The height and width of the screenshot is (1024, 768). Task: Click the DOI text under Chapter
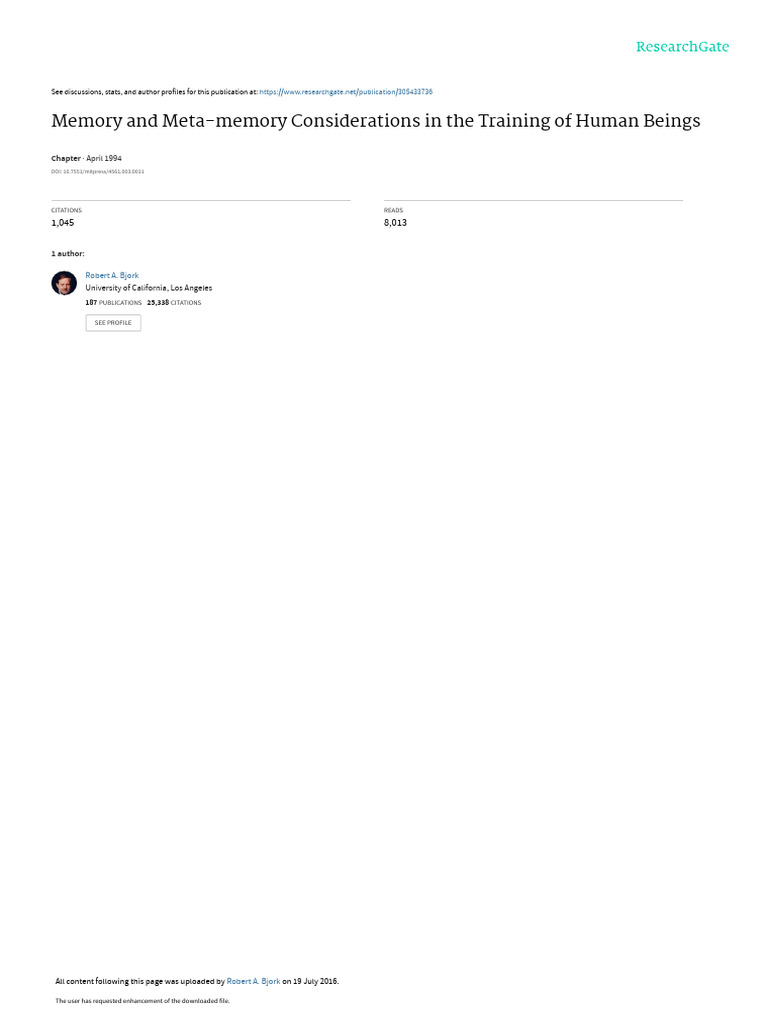pos(97,171)
